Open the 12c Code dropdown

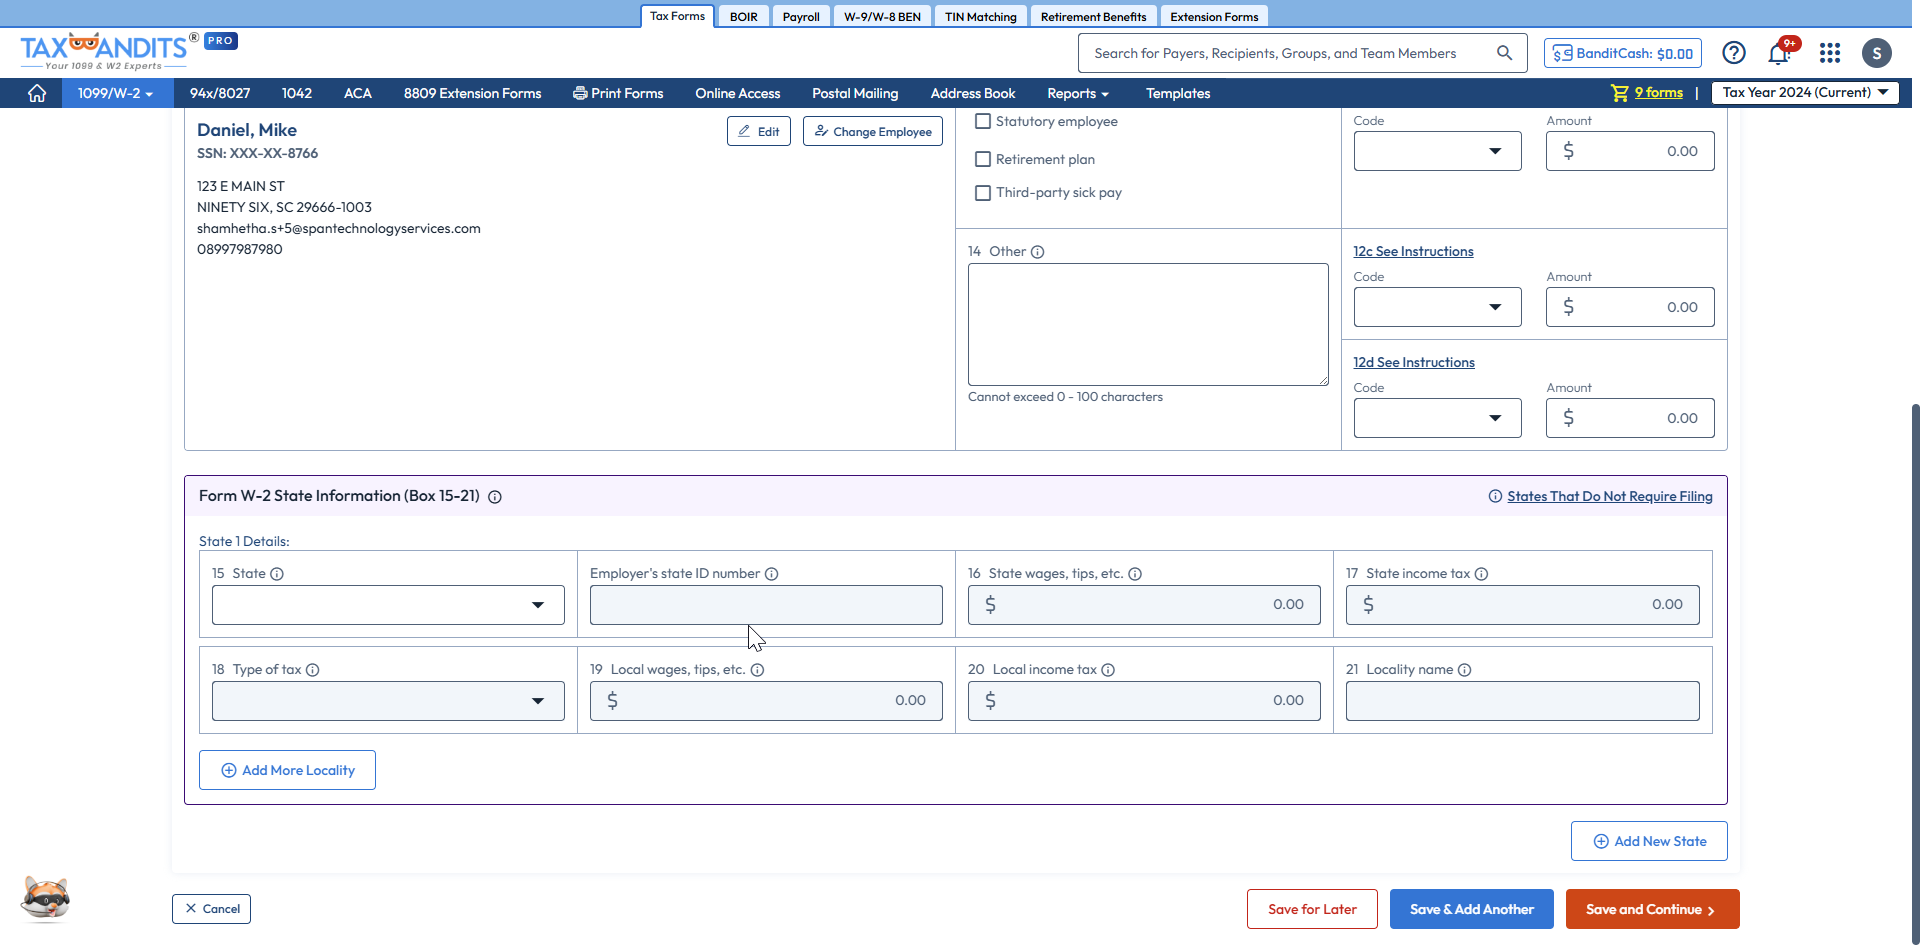click(x=1438, y=307)
